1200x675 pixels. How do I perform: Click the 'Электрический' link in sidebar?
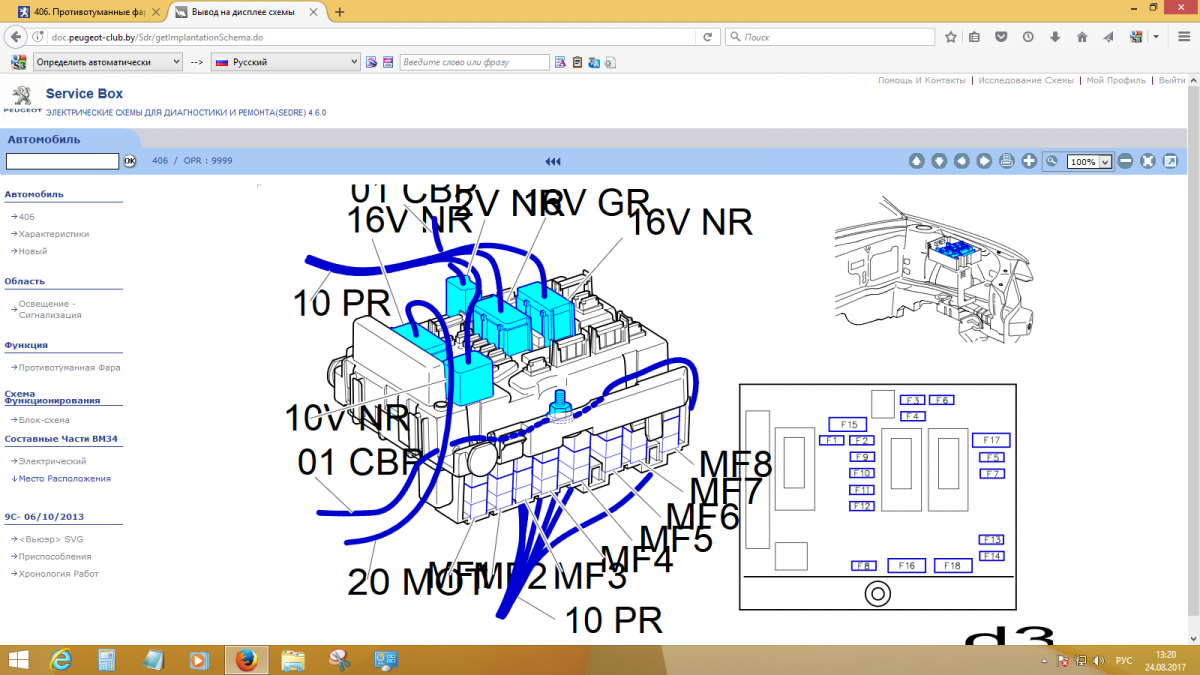coord(52,461)
